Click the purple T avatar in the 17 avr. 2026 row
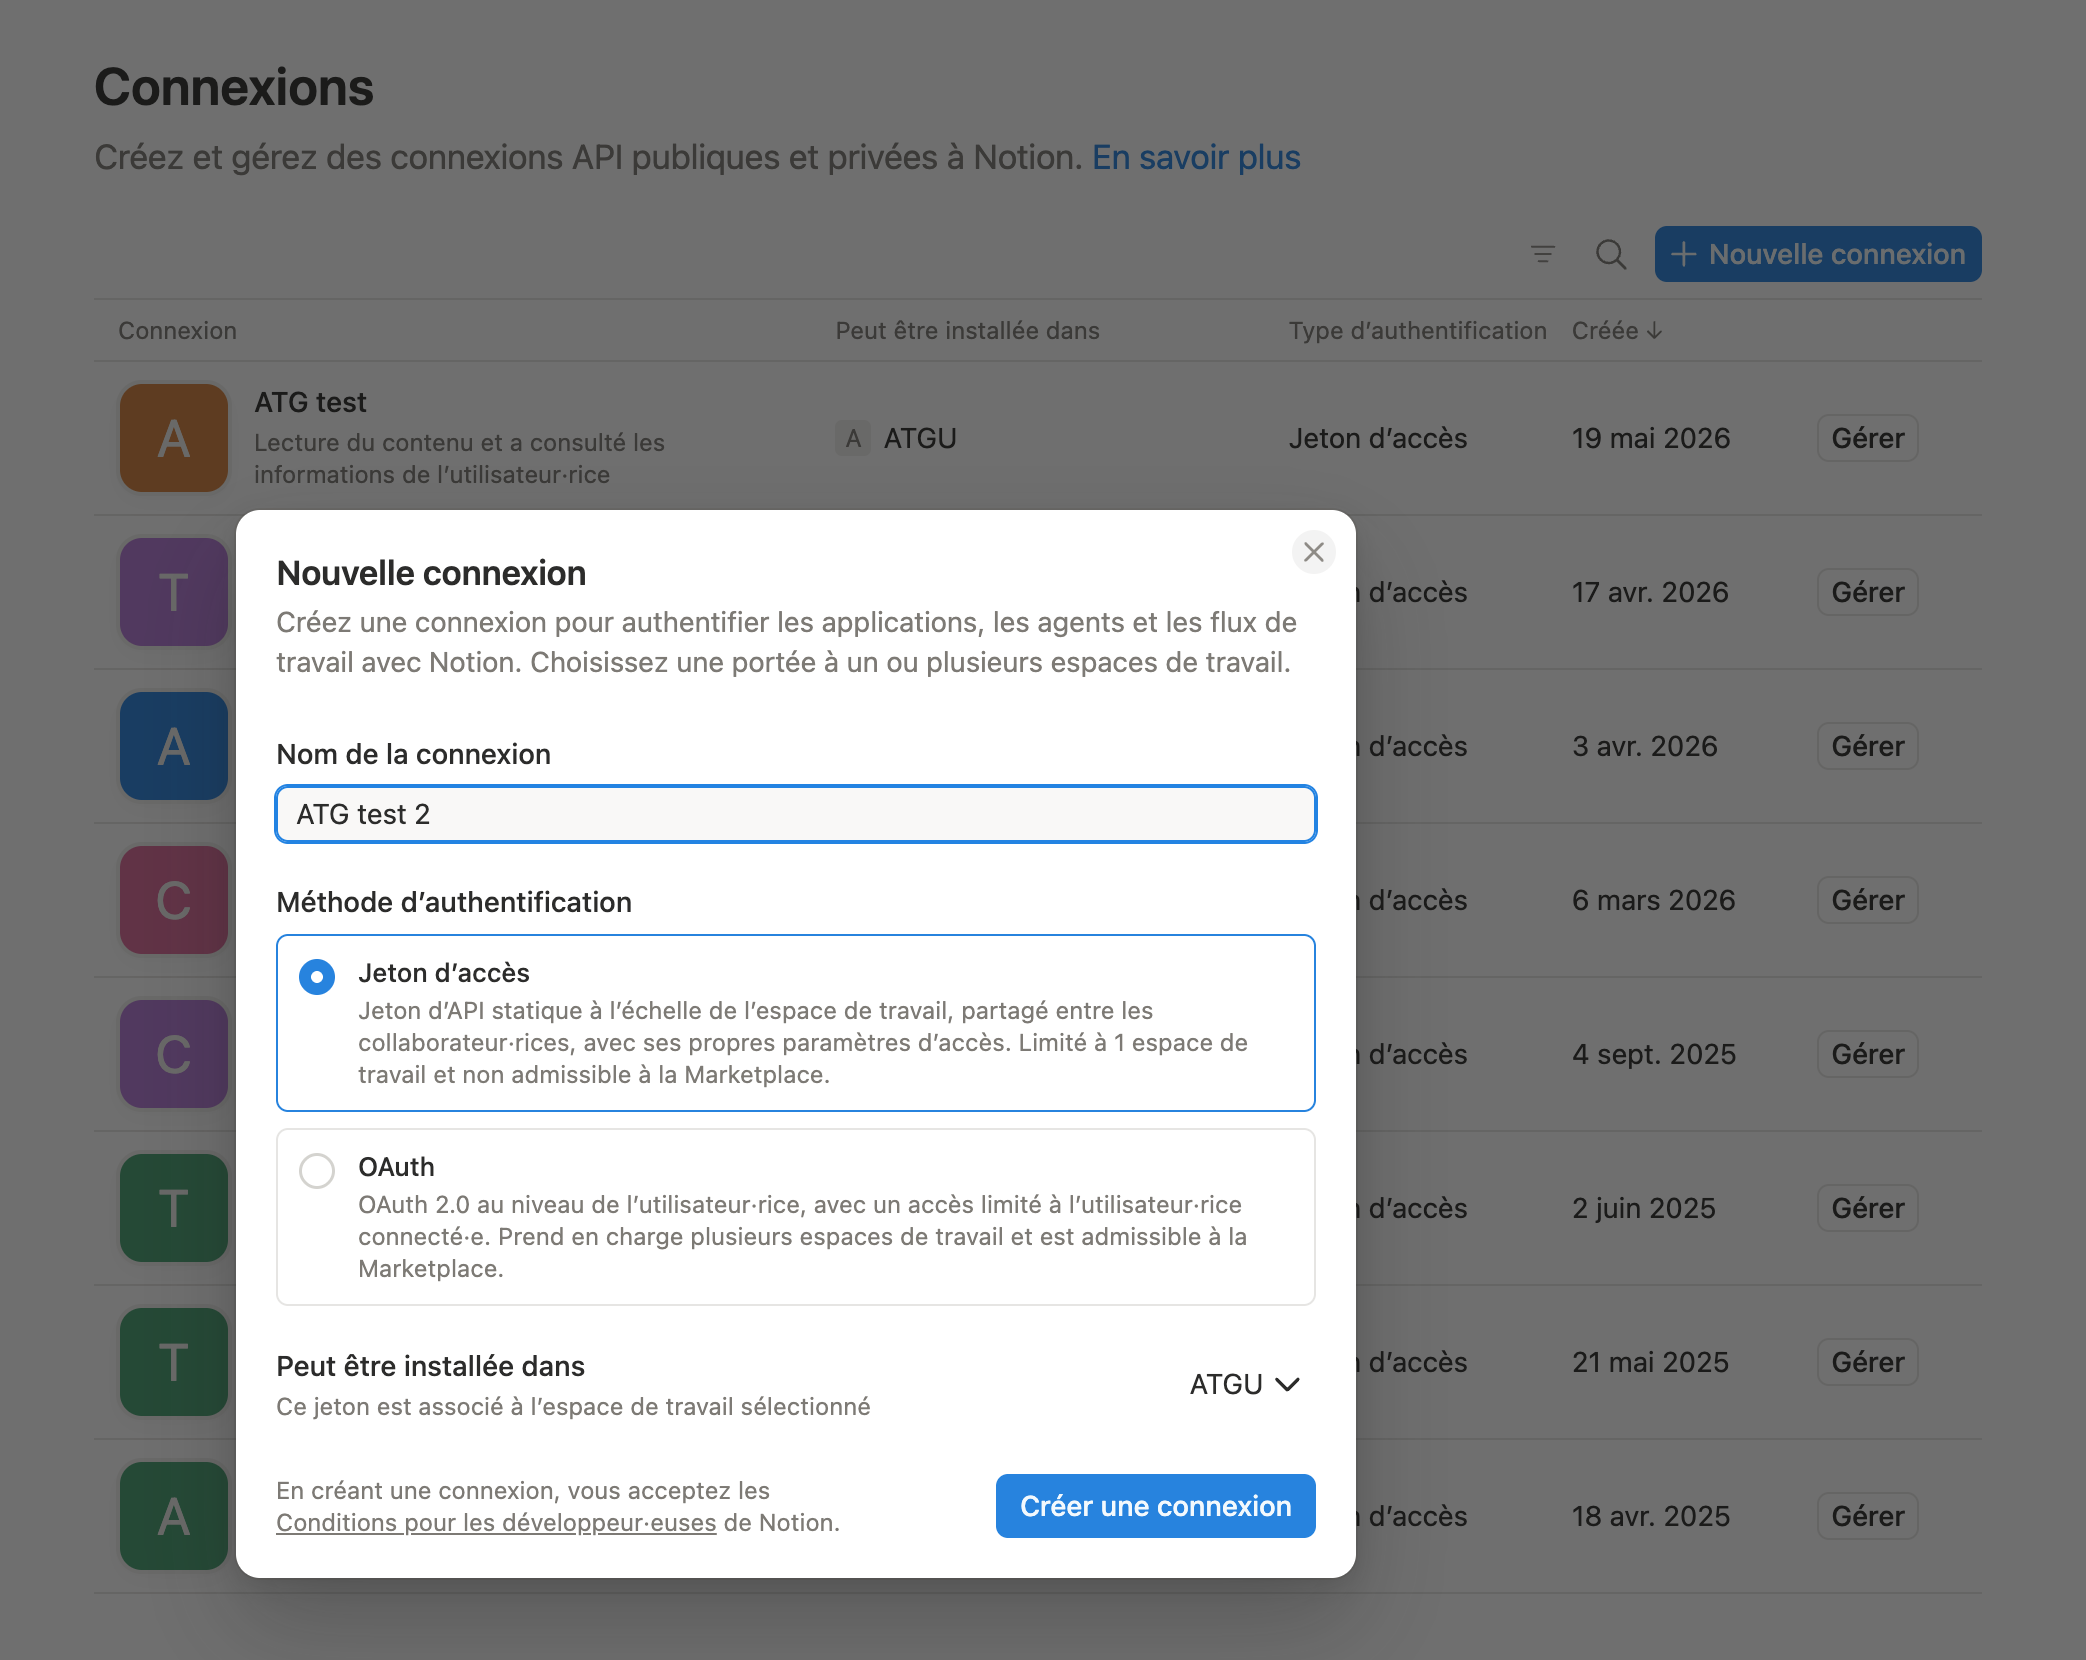Viewport: 2086px width, 1660px height. coord(174,592)
